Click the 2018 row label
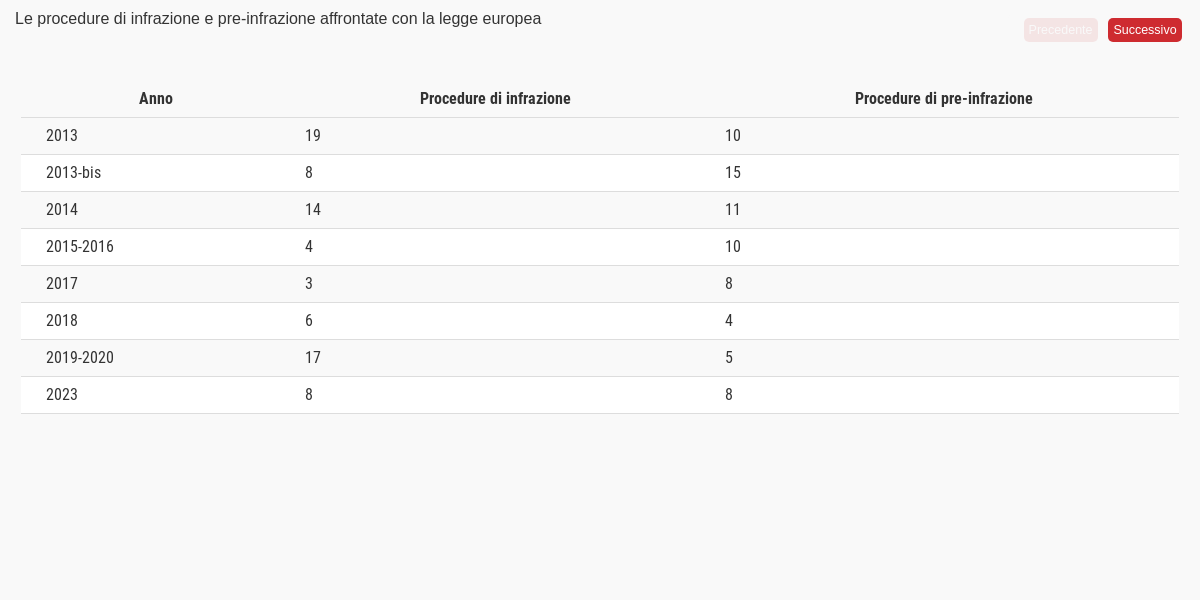 pos(62,321)
